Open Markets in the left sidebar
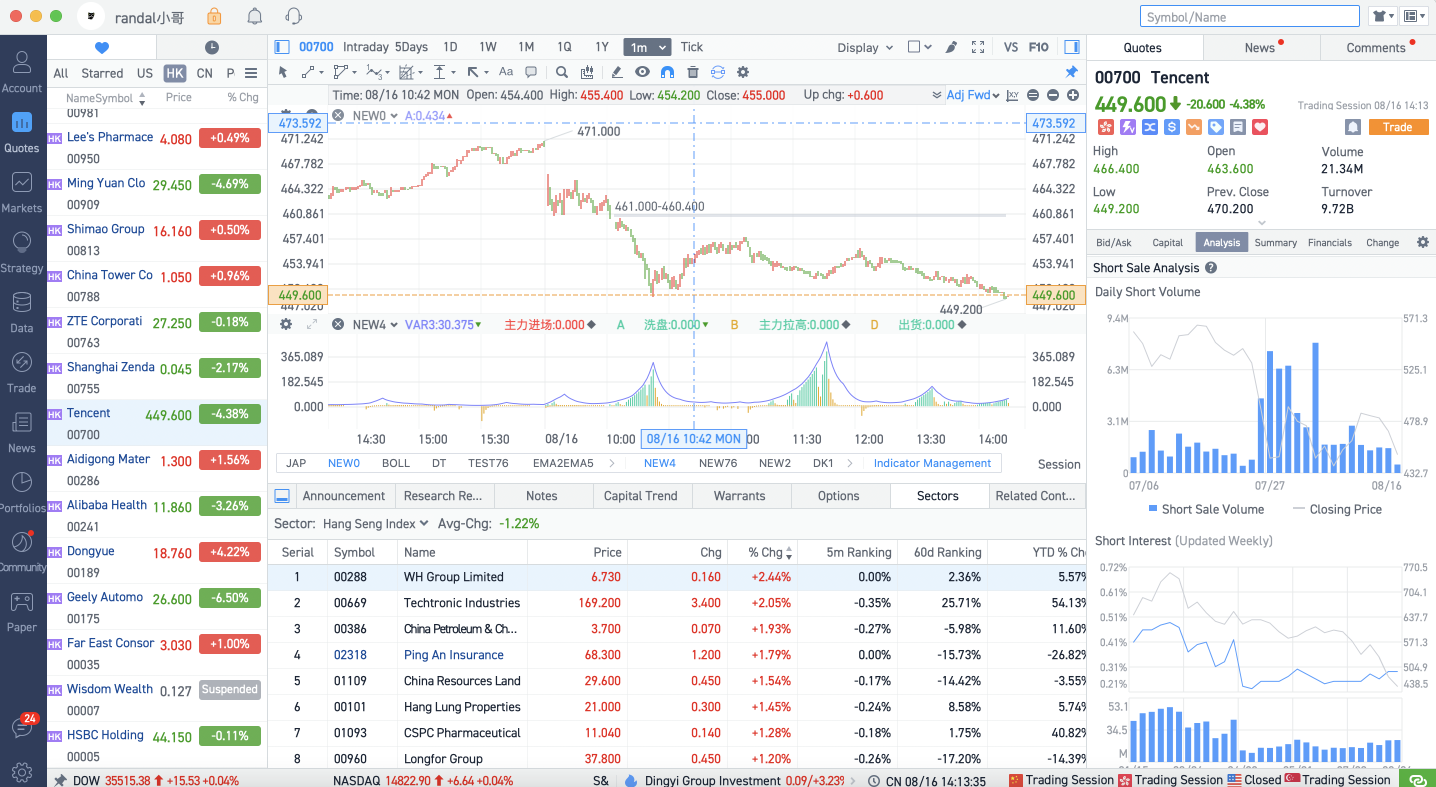The width and height of the screenshot is (1436, 787). tap(22, 192)
